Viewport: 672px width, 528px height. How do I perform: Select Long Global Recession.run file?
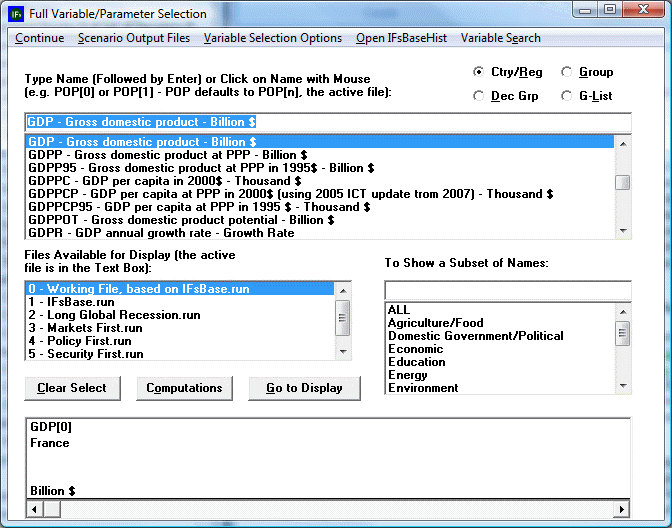point(128,315)
